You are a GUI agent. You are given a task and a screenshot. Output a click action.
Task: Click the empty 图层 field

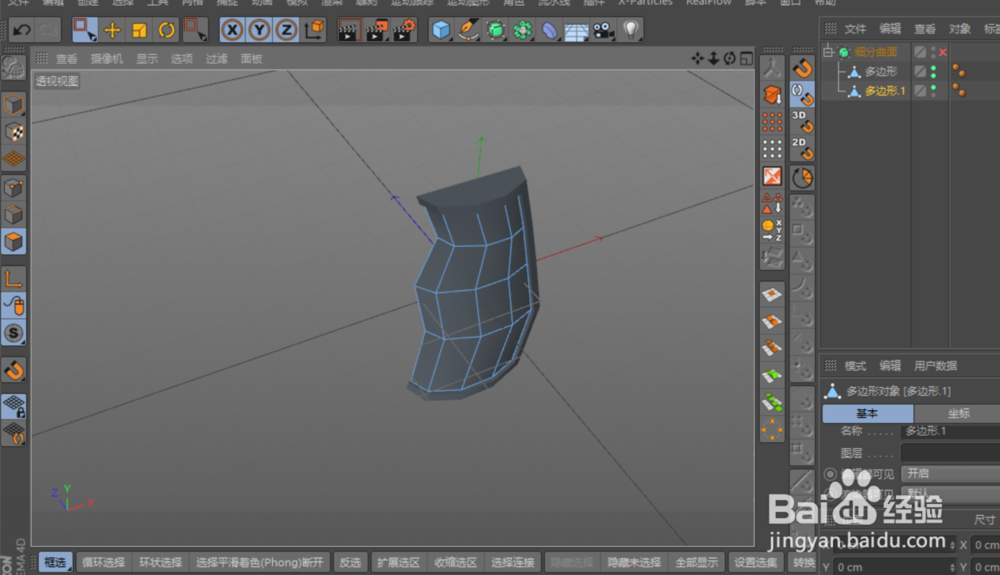pos(950,453)
